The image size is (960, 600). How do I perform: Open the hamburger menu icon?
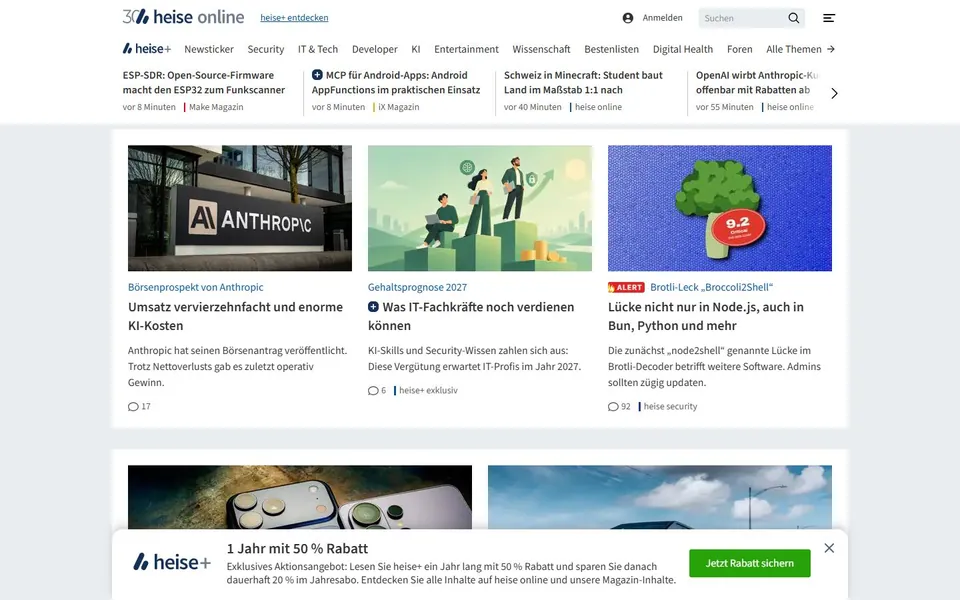coord(828,18)
